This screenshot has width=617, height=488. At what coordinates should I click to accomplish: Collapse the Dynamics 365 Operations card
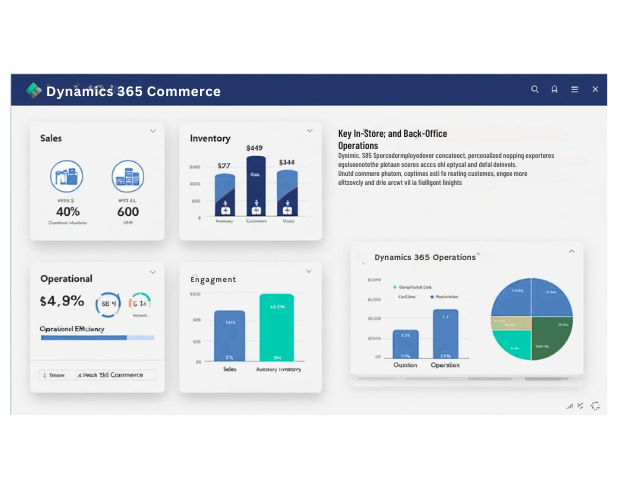572,251
